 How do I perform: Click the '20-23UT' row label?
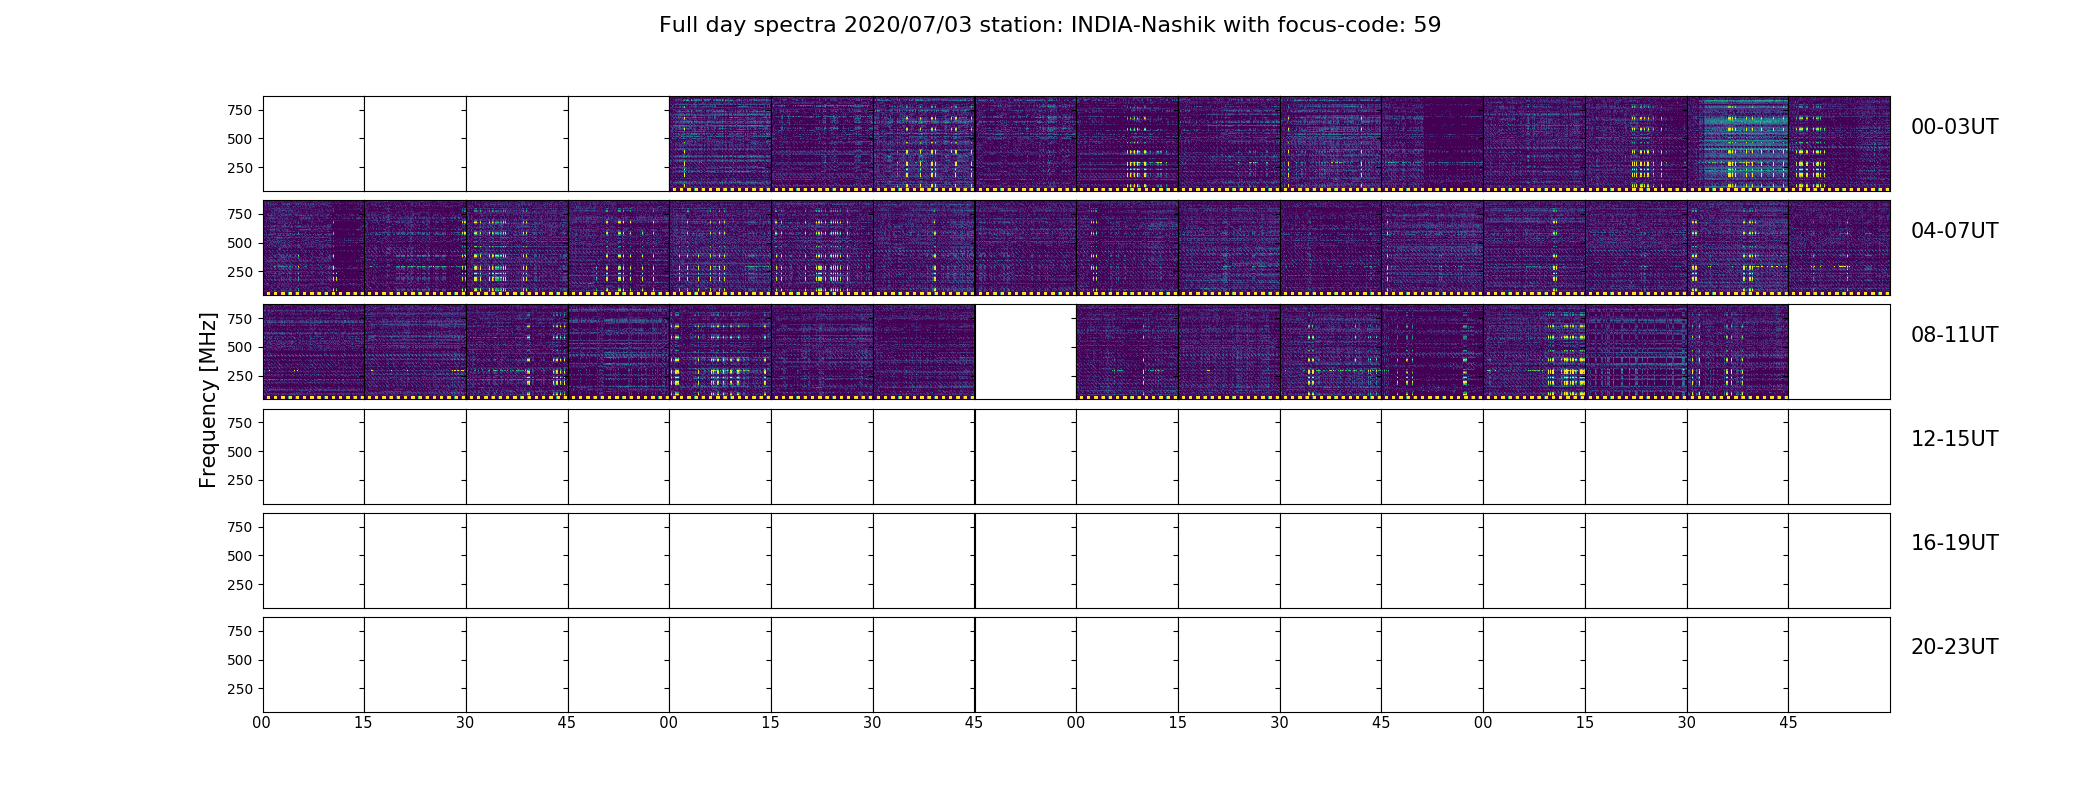pos(1954,647)
